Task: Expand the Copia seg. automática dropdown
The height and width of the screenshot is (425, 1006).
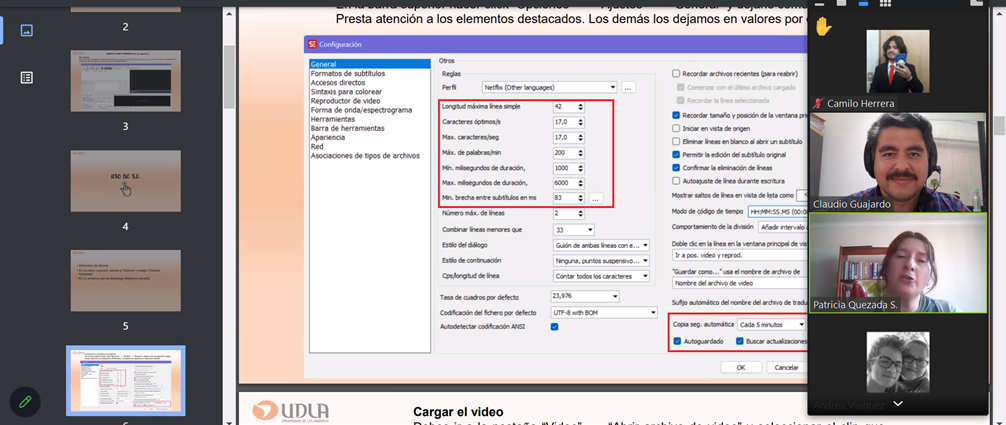Action: pos(770,325)
